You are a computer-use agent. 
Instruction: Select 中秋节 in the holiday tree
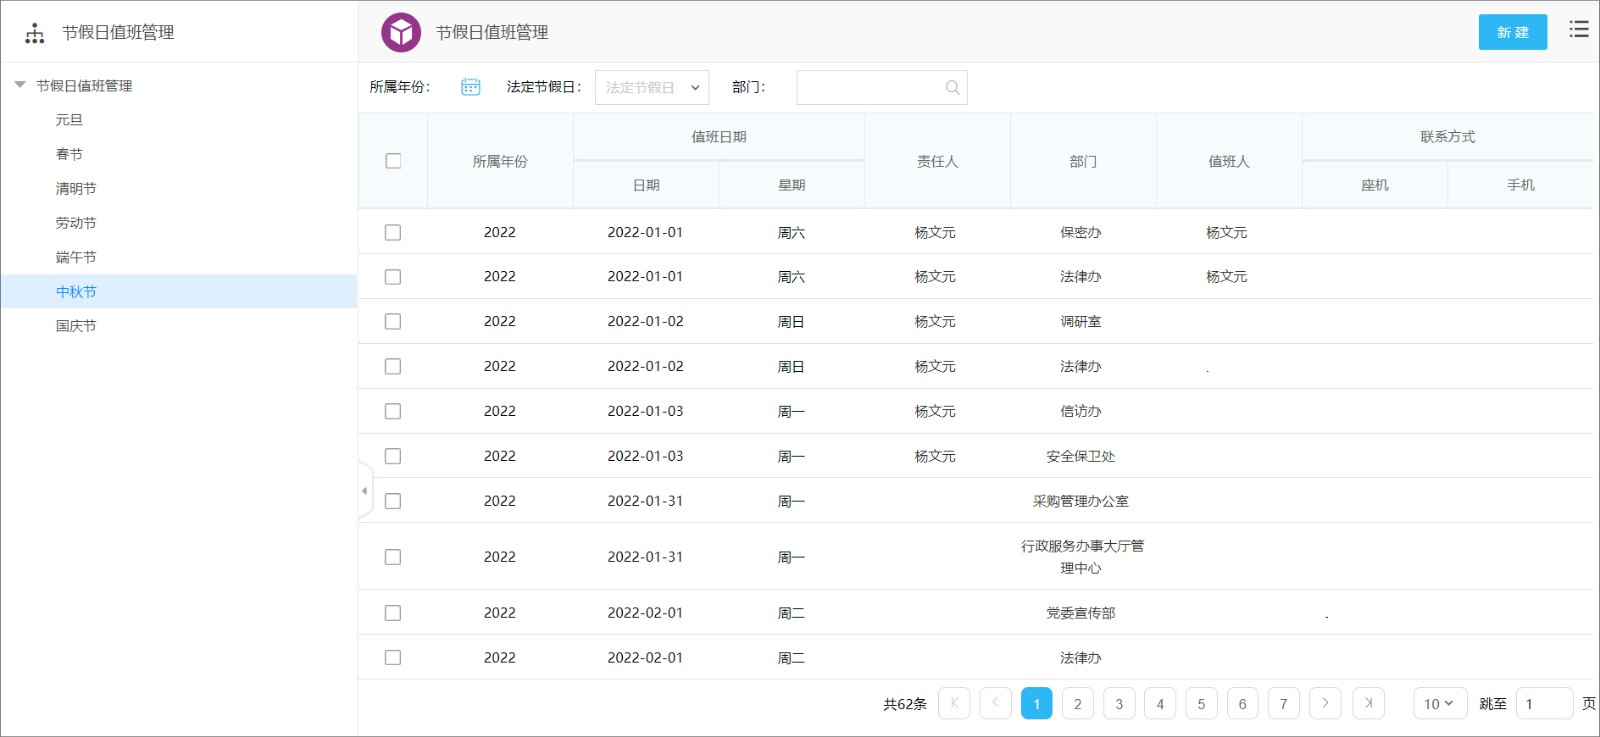pyautogui.click(x=76, y=292)
